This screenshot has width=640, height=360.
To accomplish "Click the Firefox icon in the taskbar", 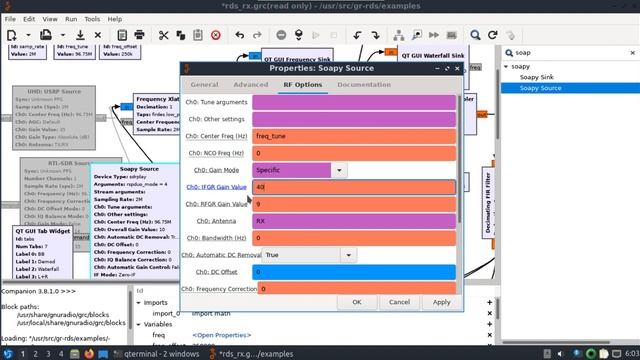I will click(89, 353).
